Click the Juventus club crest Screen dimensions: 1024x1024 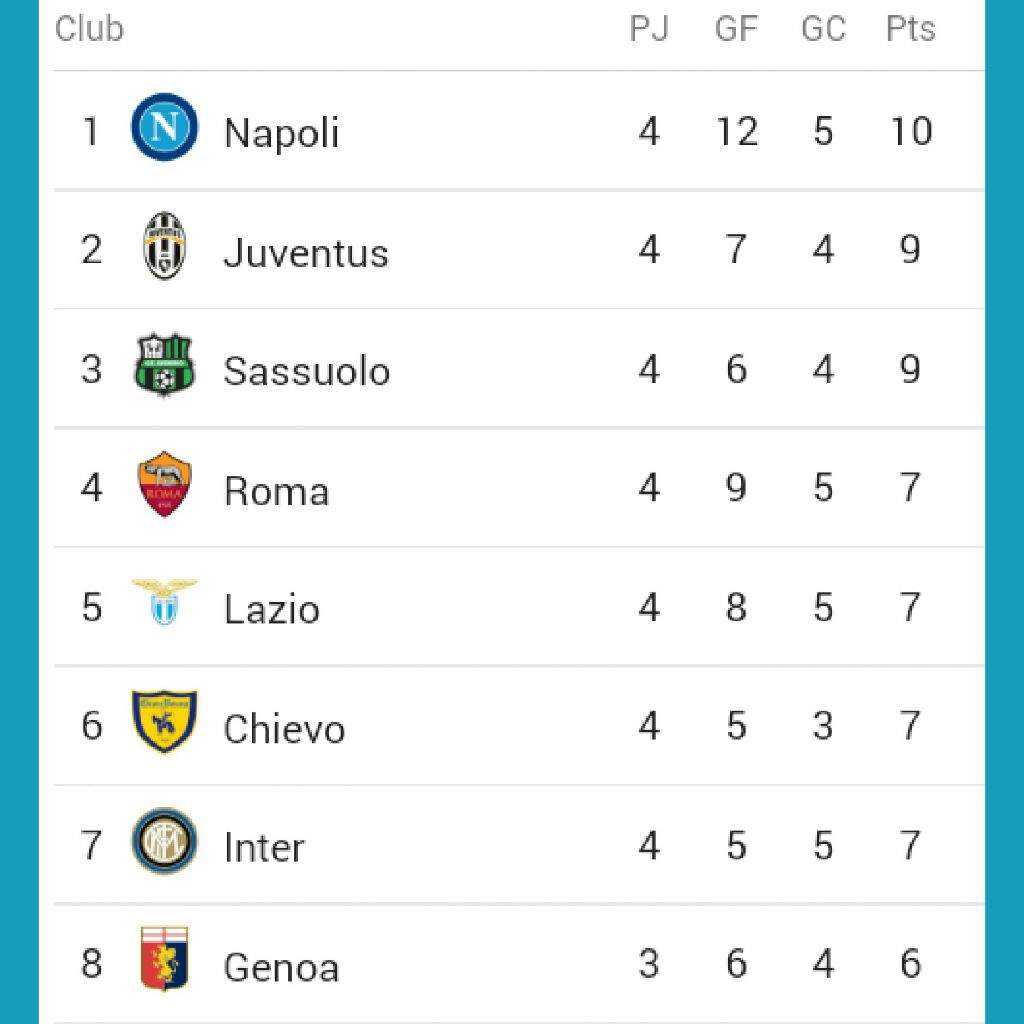(x=165, y=246)
